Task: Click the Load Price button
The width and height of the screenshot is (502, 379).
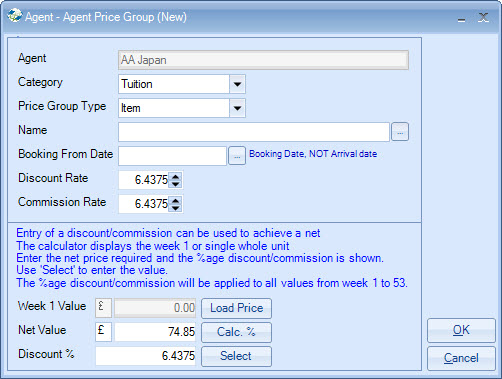Action: pyautogui.click(x=236, y=308)
